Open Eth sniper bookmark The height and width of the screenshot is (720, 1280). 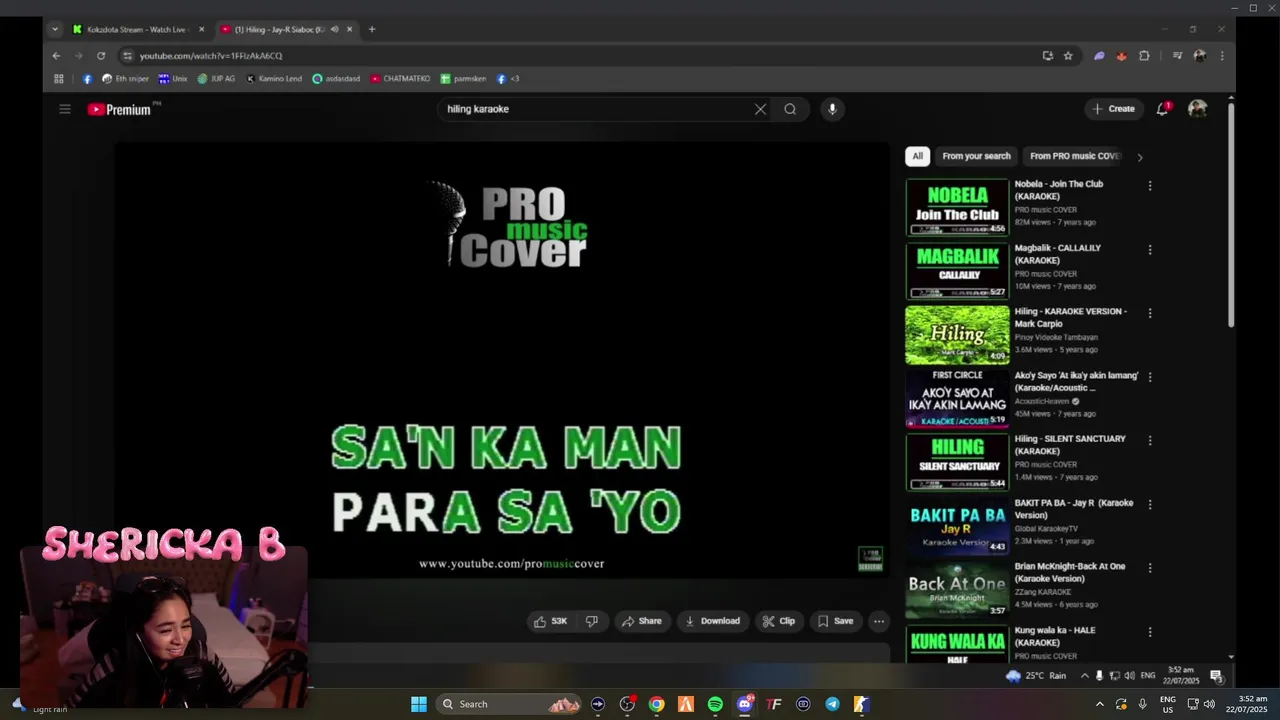[126, 79]
